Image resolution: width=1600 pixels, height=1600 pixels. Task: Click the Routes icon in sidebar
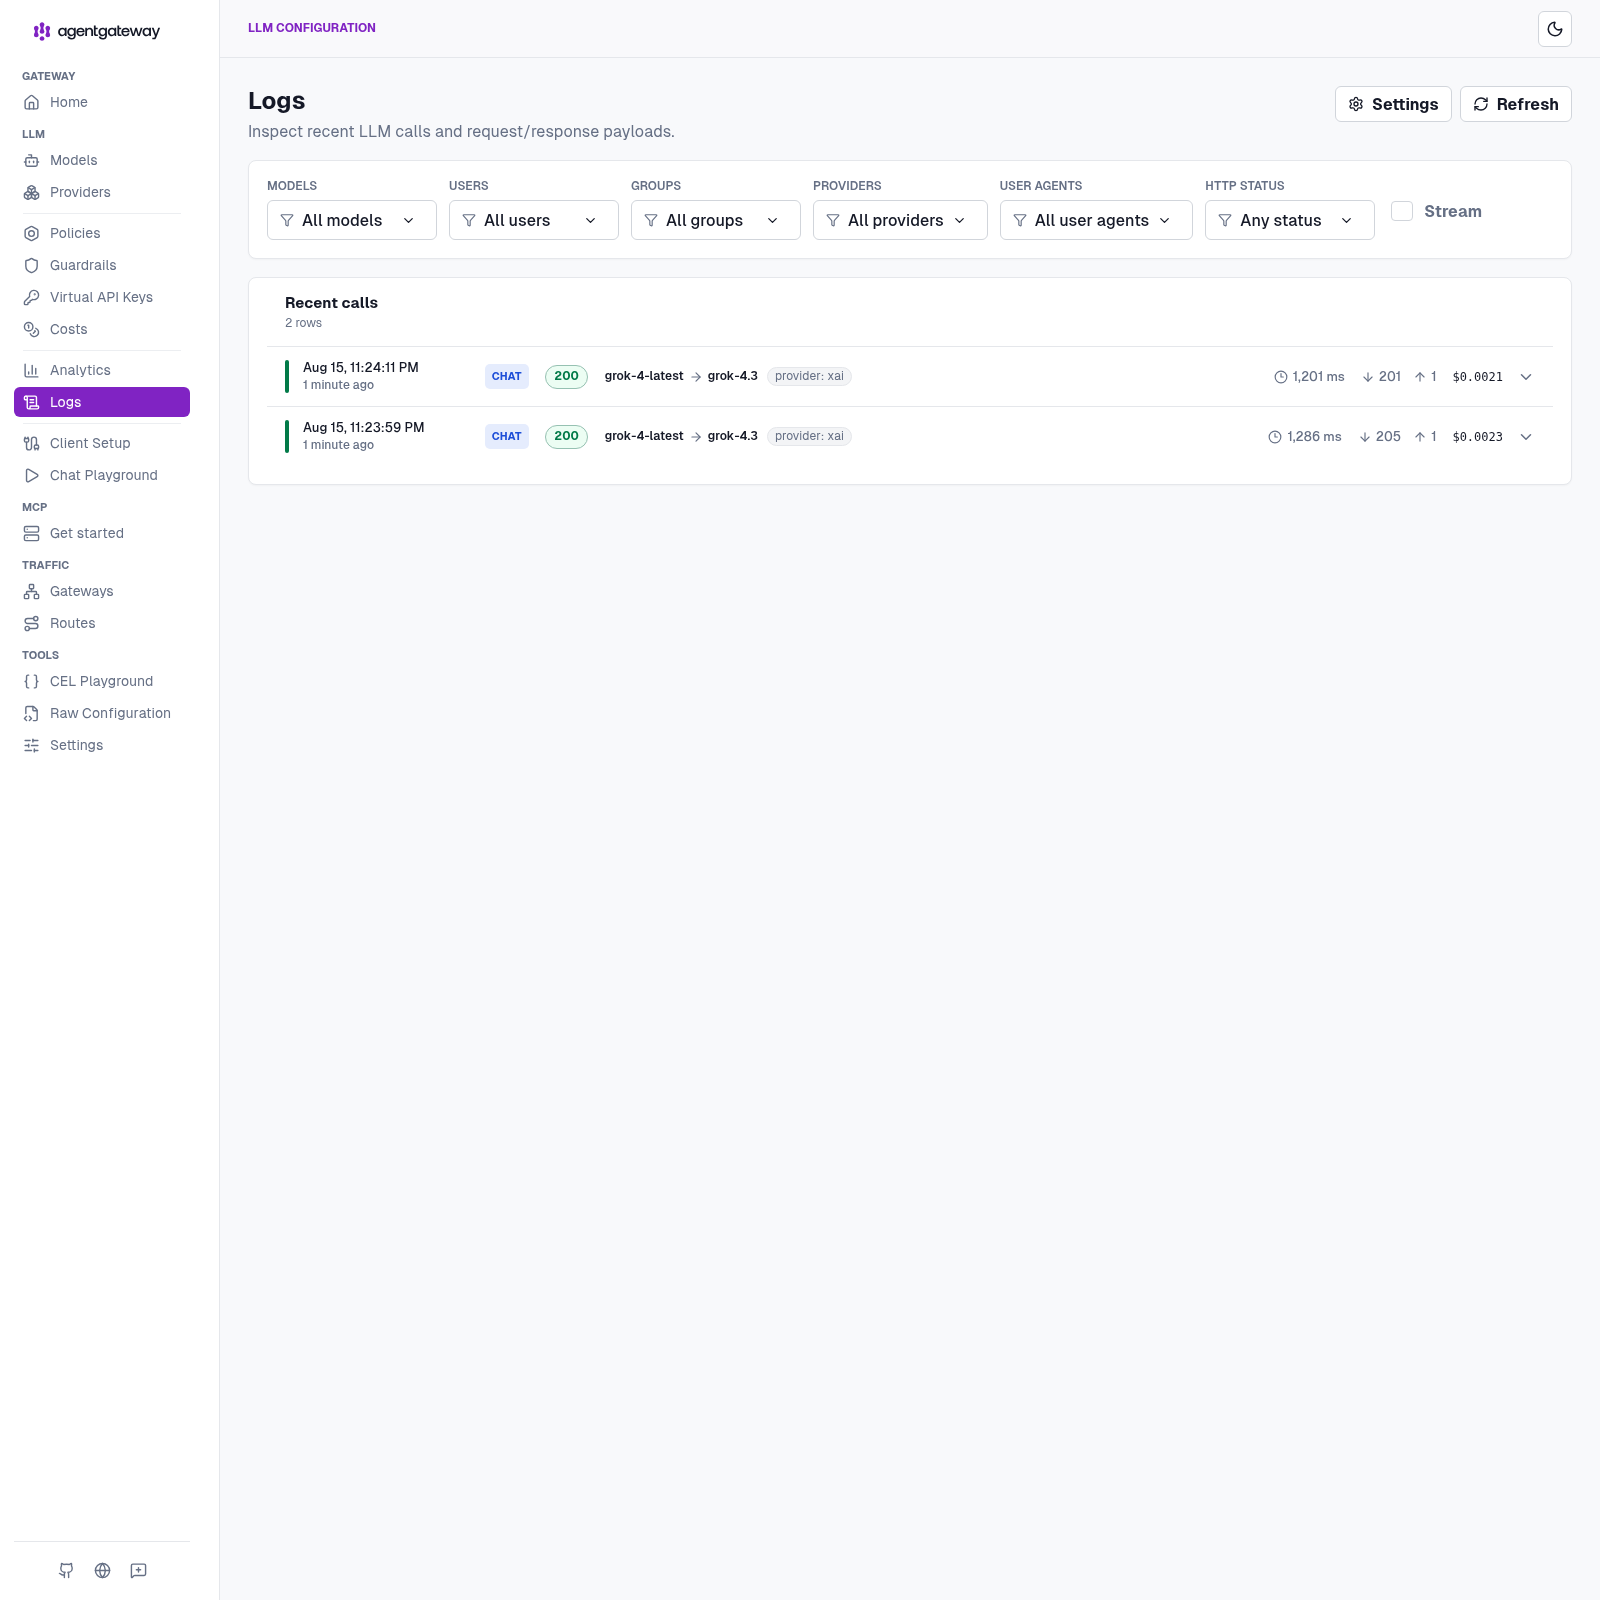(32, 623)
